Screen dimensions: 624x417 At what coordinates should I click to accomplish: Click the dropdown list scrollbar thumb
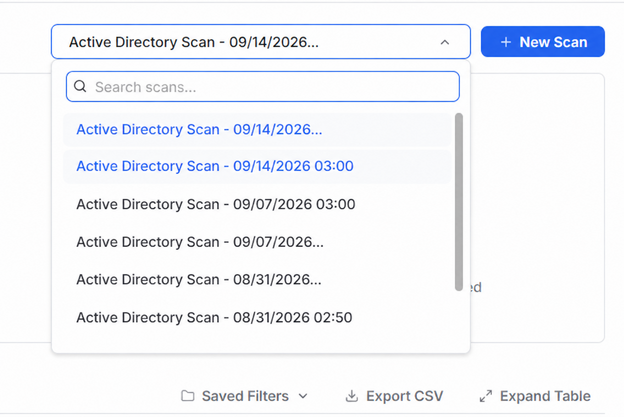(x=459, y=202)
